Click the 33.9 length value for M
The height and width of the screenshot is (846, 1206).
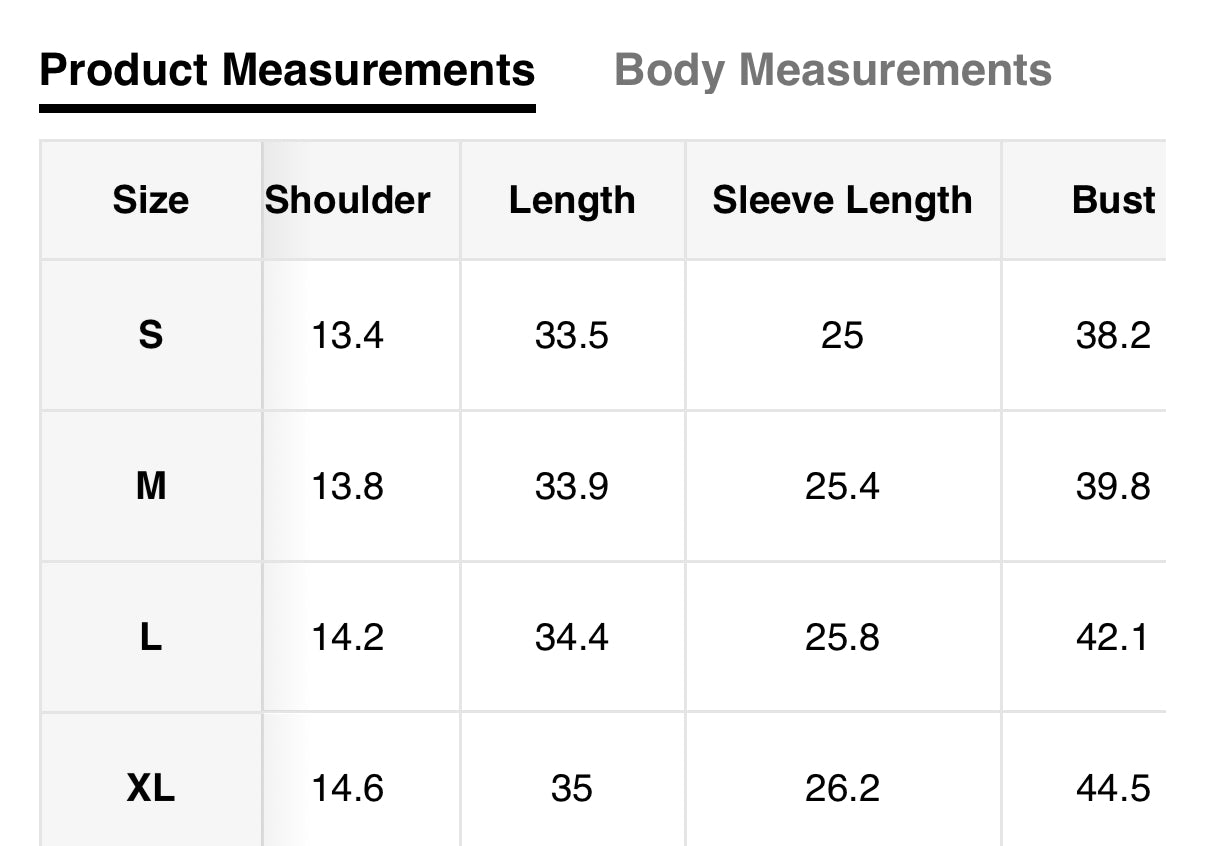tap(571, 486)
